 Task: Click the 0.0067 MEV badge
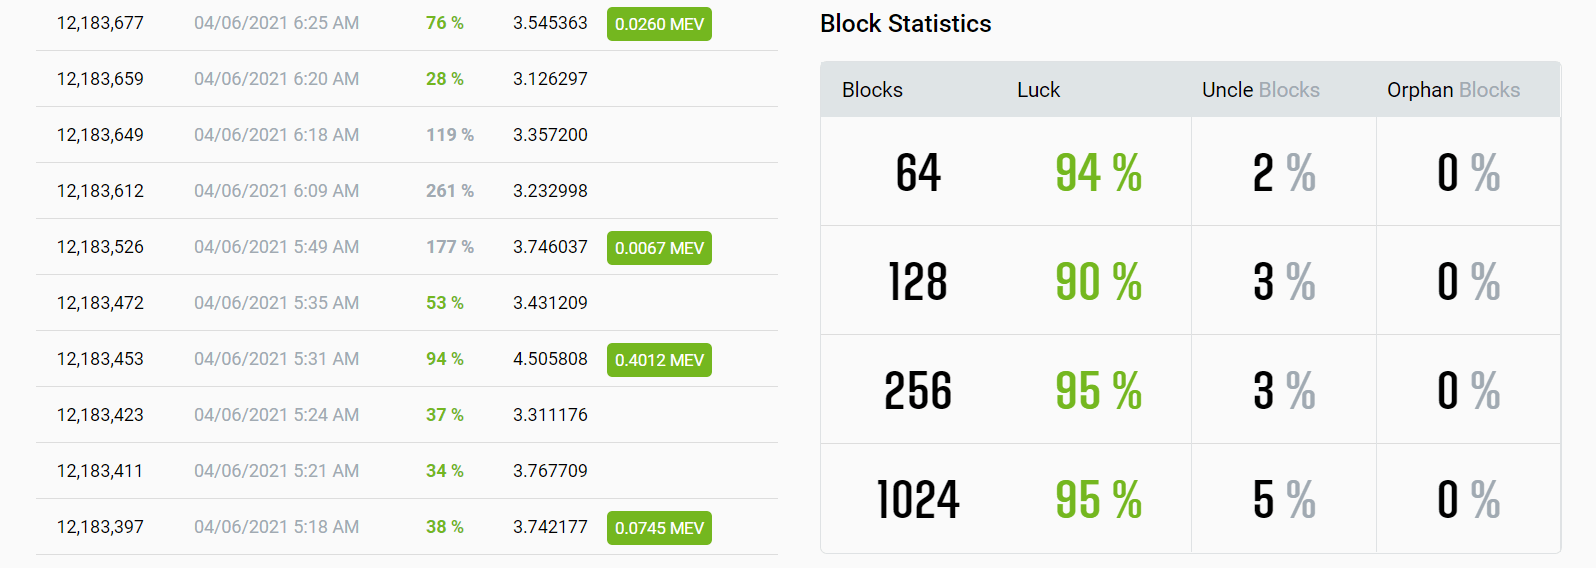[x=659, y=248]
